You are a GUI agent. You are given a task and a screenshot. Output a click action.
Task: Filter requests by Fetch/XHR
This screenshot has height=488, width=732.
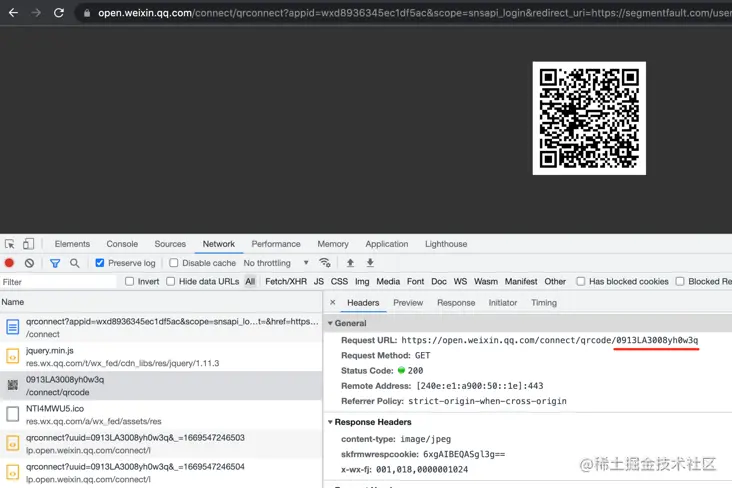pos(286,281)
